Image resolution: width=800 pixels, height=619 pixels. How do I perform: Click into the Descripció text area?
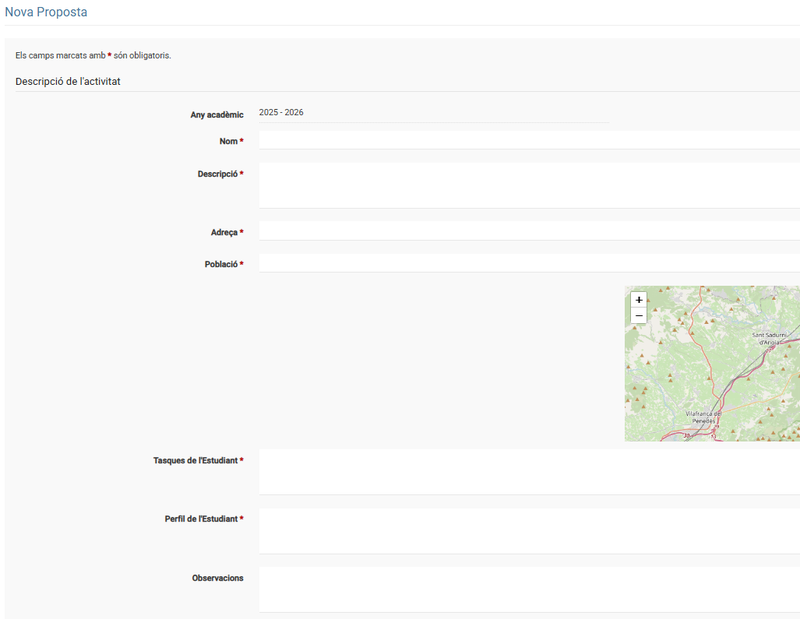coord(528,185)
